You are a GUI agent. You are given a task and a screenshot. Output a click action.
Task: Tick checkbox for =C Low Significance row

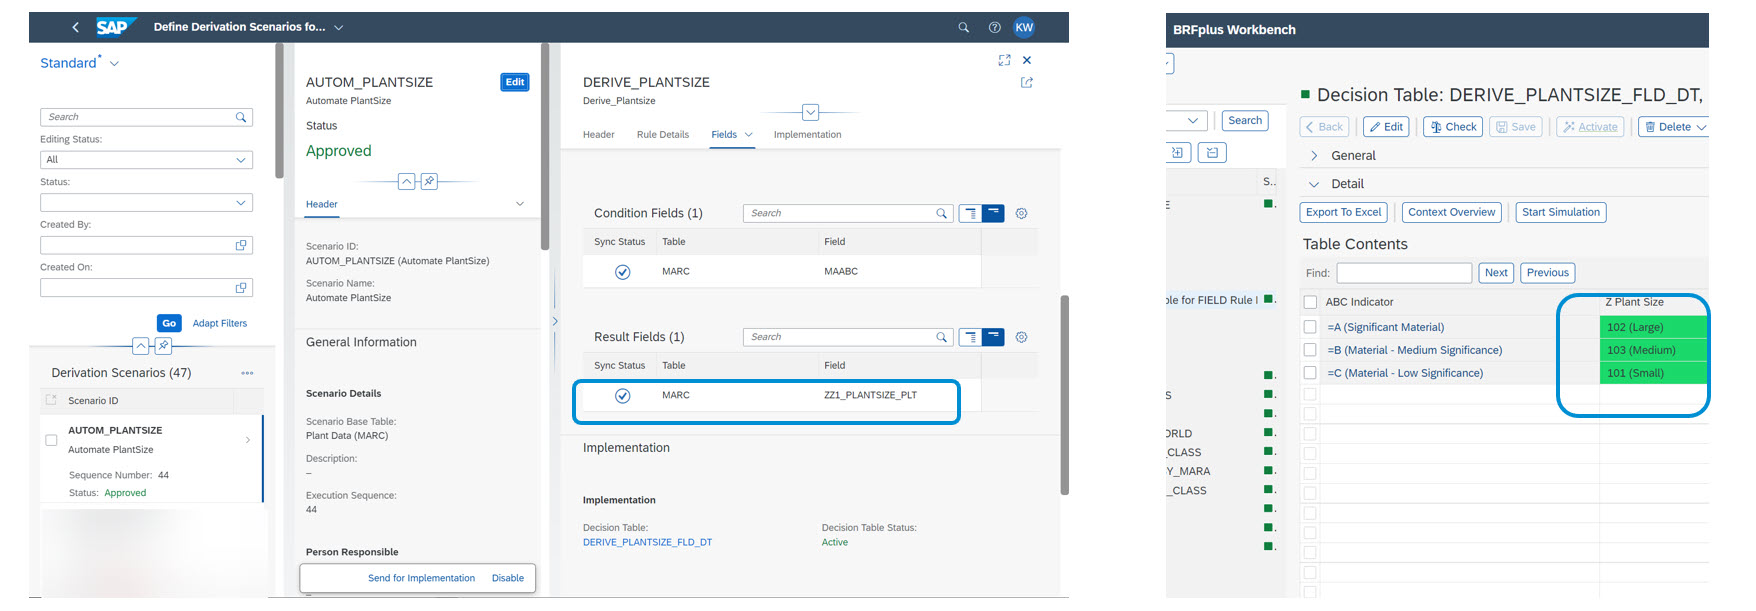pyautogui.click(x=1310, y=373)
